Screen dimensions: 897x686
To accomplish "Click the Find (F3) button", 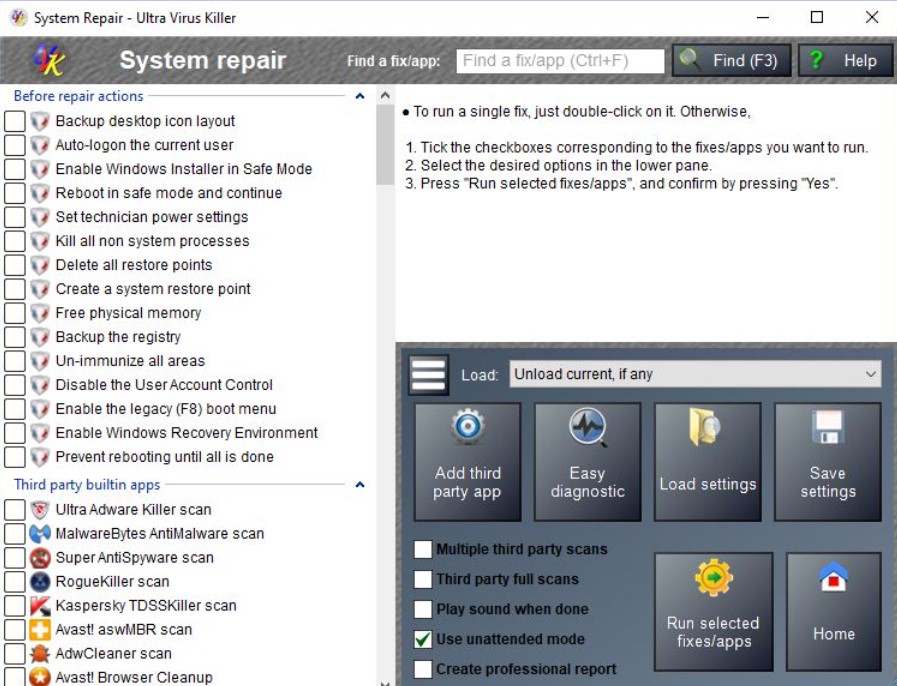I will [731, 60].
